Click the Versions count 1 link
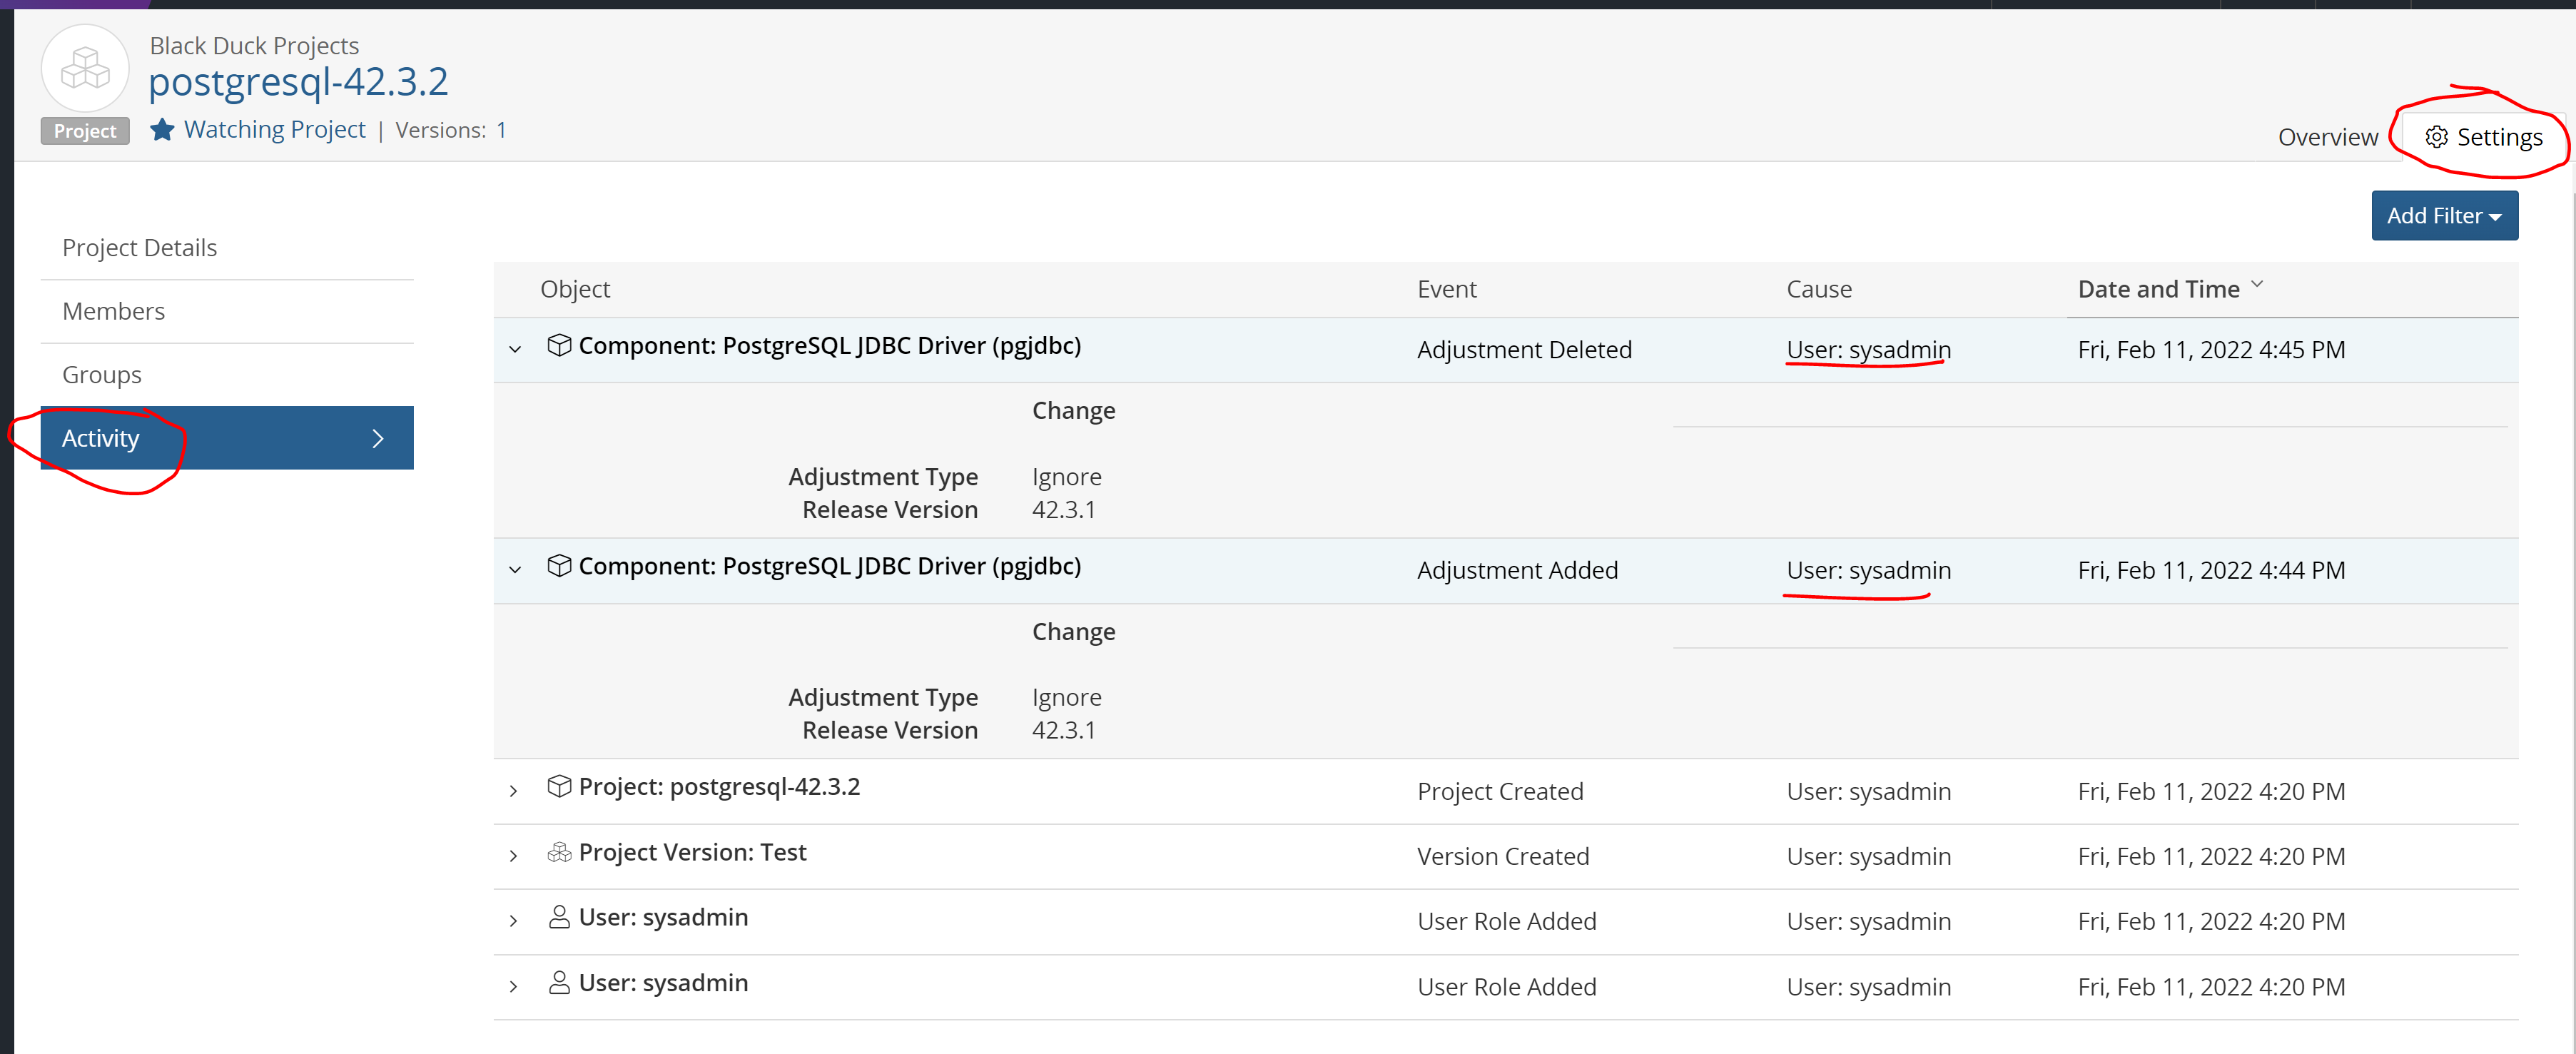 501,130
